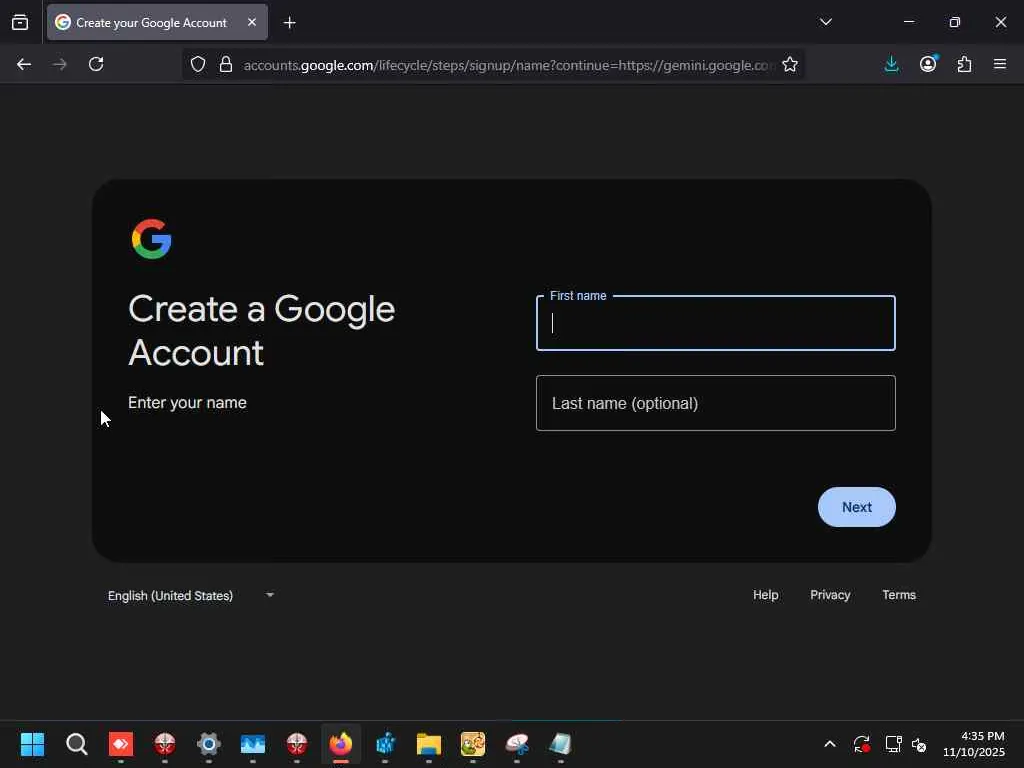
Task: Close the Create your Google Account tab
Action: pos(251,22)
